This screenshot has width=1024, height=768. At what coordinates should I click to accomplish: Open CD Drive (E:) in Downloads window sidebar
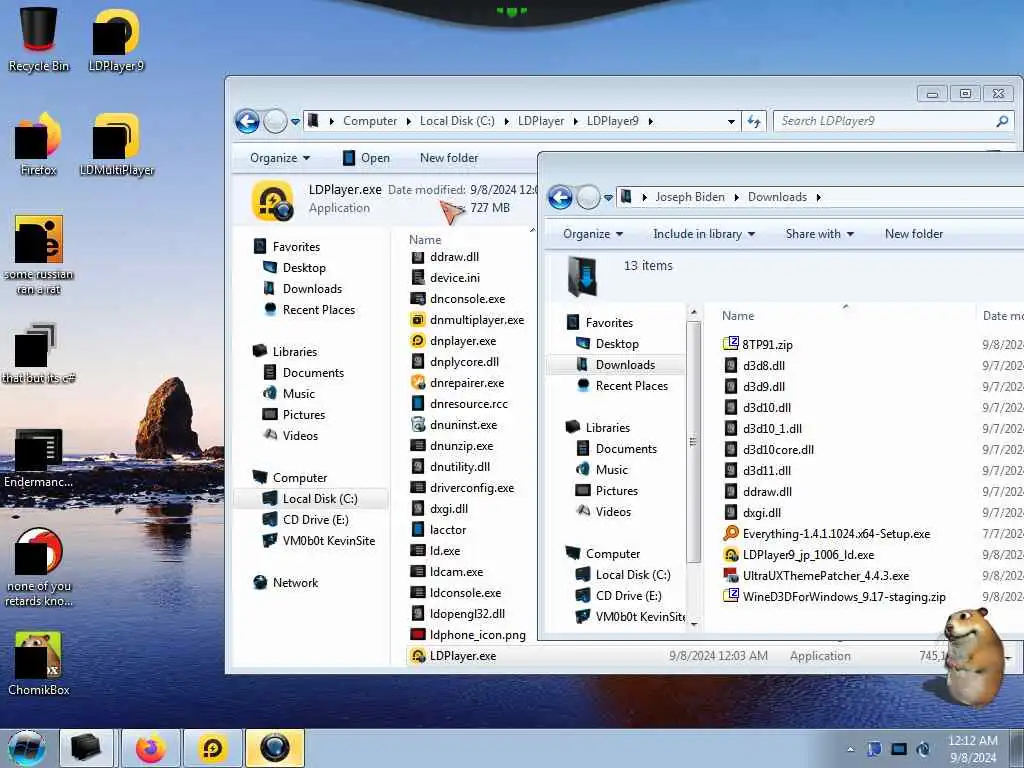619,596
